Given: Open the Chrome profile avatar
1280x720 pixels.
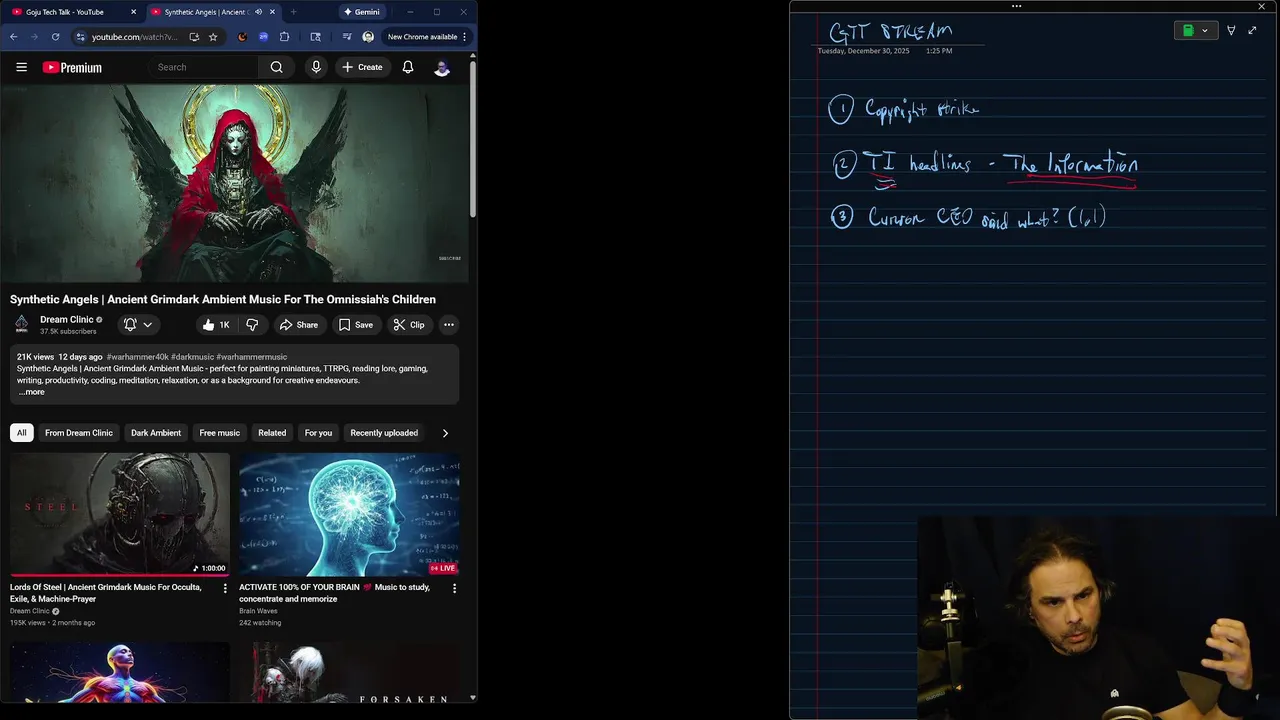Looking at the screenshot, I should click(x=368, y=37).
